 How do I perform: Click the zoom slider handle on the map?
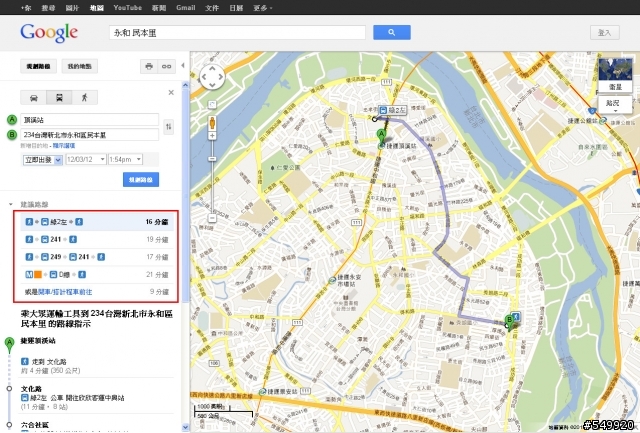tap(212, 159)
